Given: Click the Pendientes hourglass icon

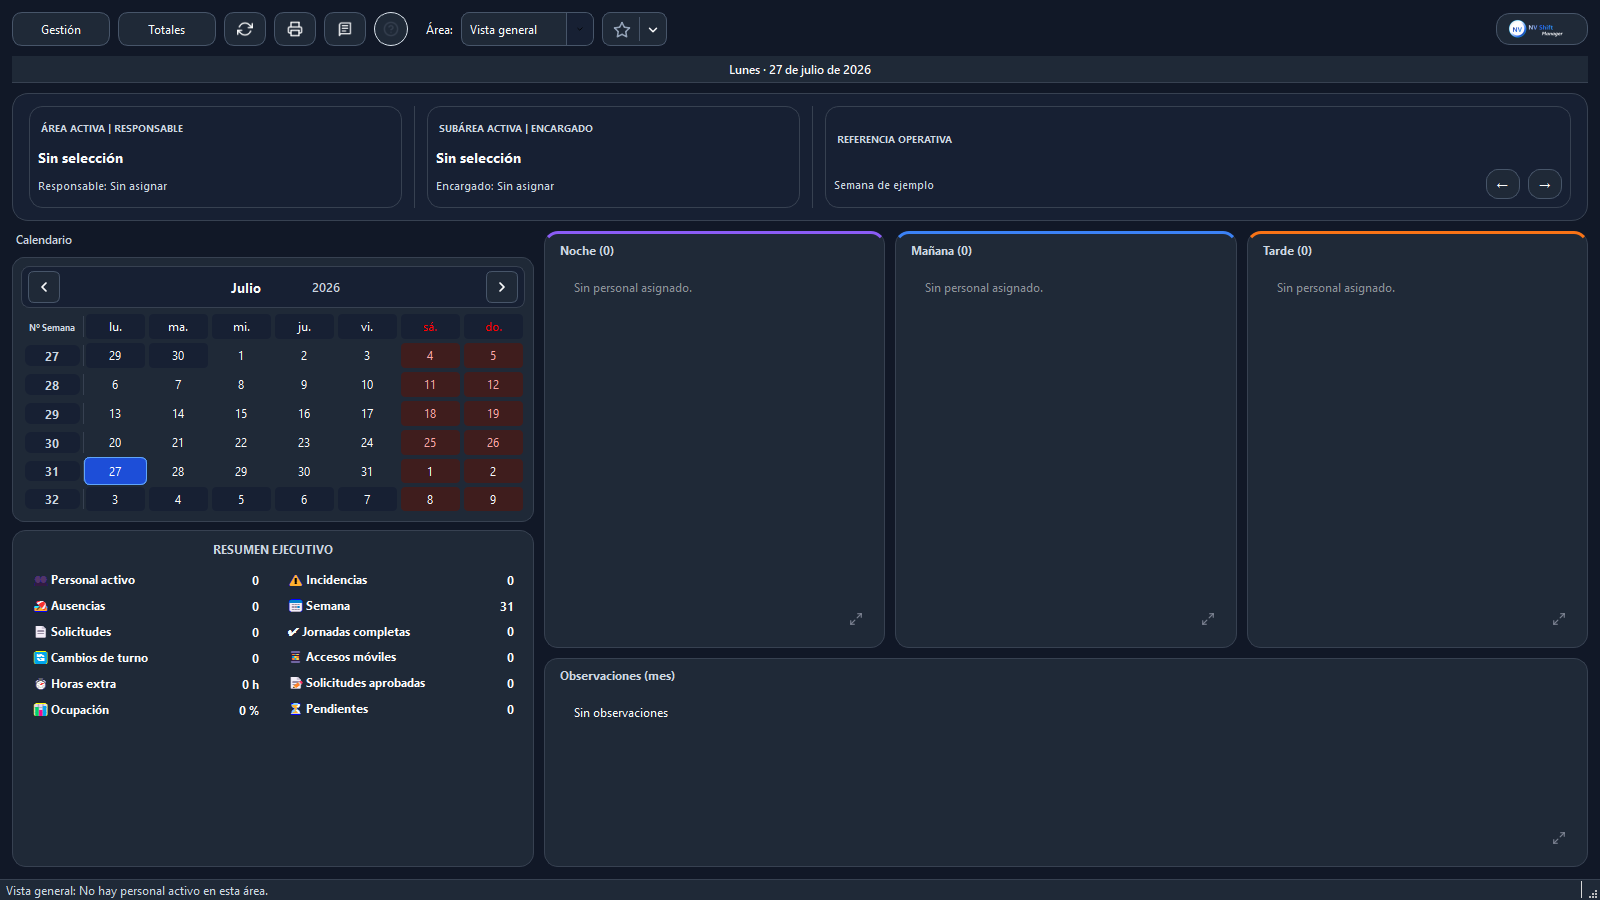Looking at the screenshot, I should pos(296,709).
